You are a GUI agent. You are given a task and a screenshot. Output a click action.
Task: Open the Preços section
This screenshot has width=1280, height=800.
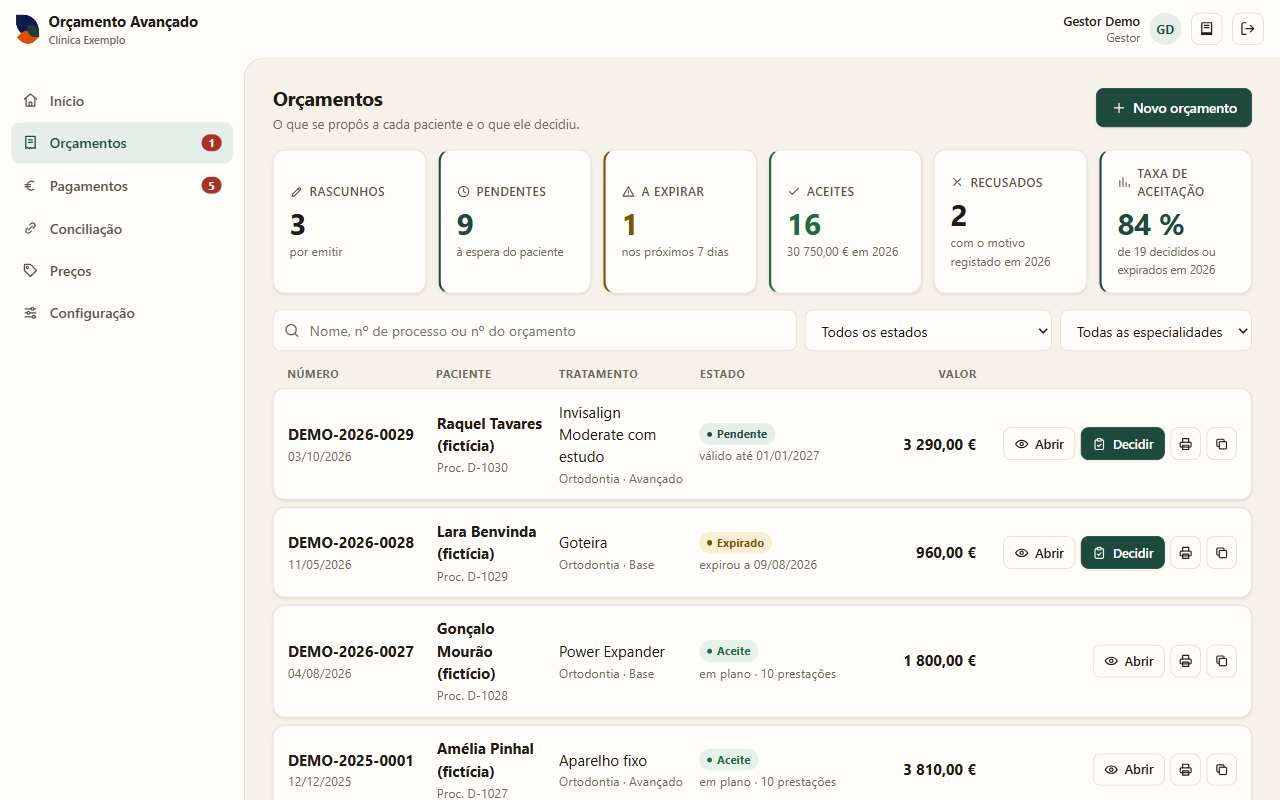click(x=122, y=271)
